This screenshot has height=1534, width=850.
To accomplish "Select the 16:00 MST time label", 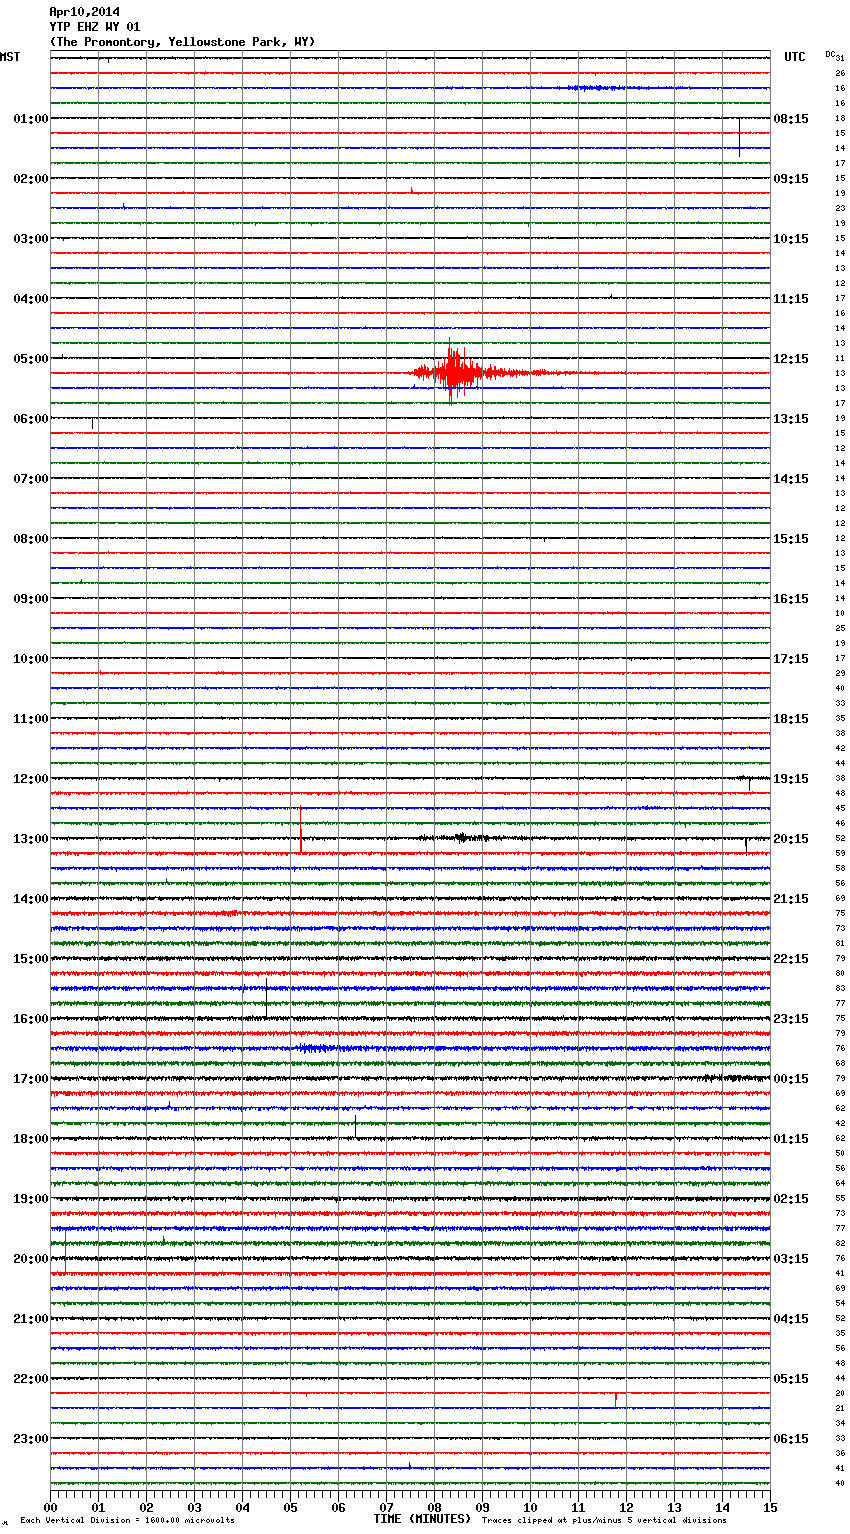I will (31, 1019).
